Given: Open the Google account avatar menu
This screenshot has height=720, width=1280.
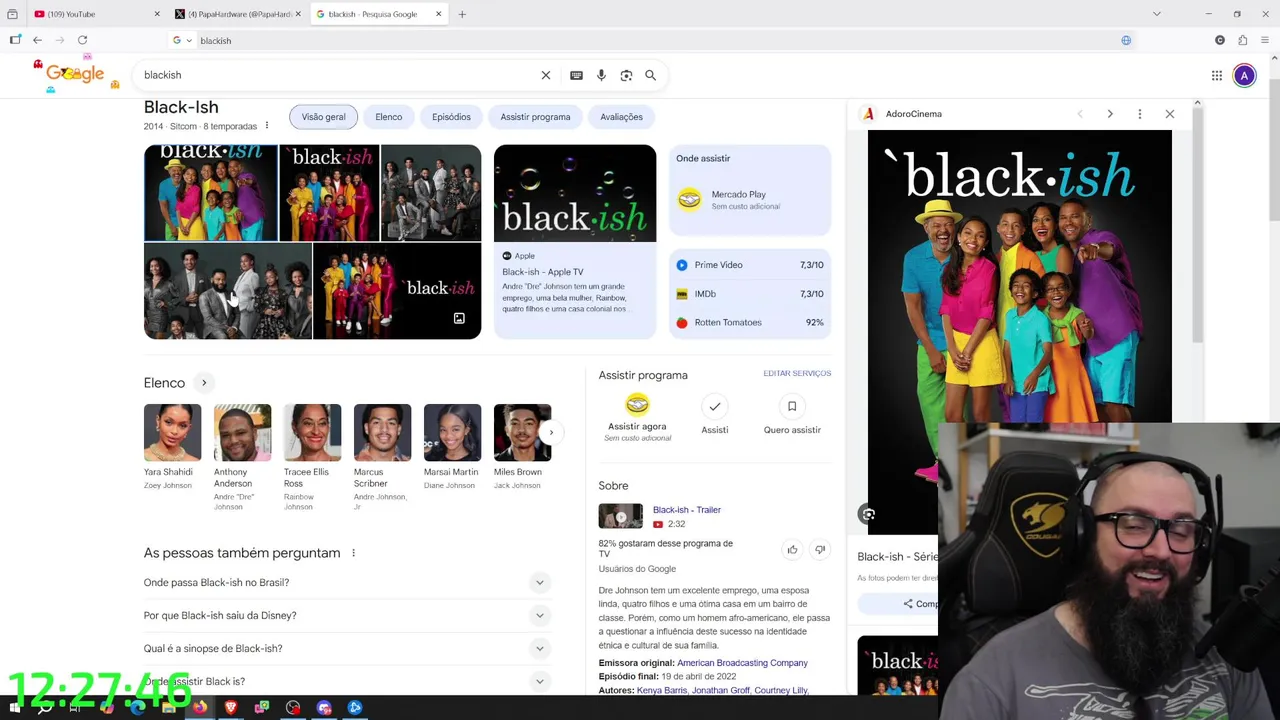Looking at the screenshot, I should (1244, 75).
